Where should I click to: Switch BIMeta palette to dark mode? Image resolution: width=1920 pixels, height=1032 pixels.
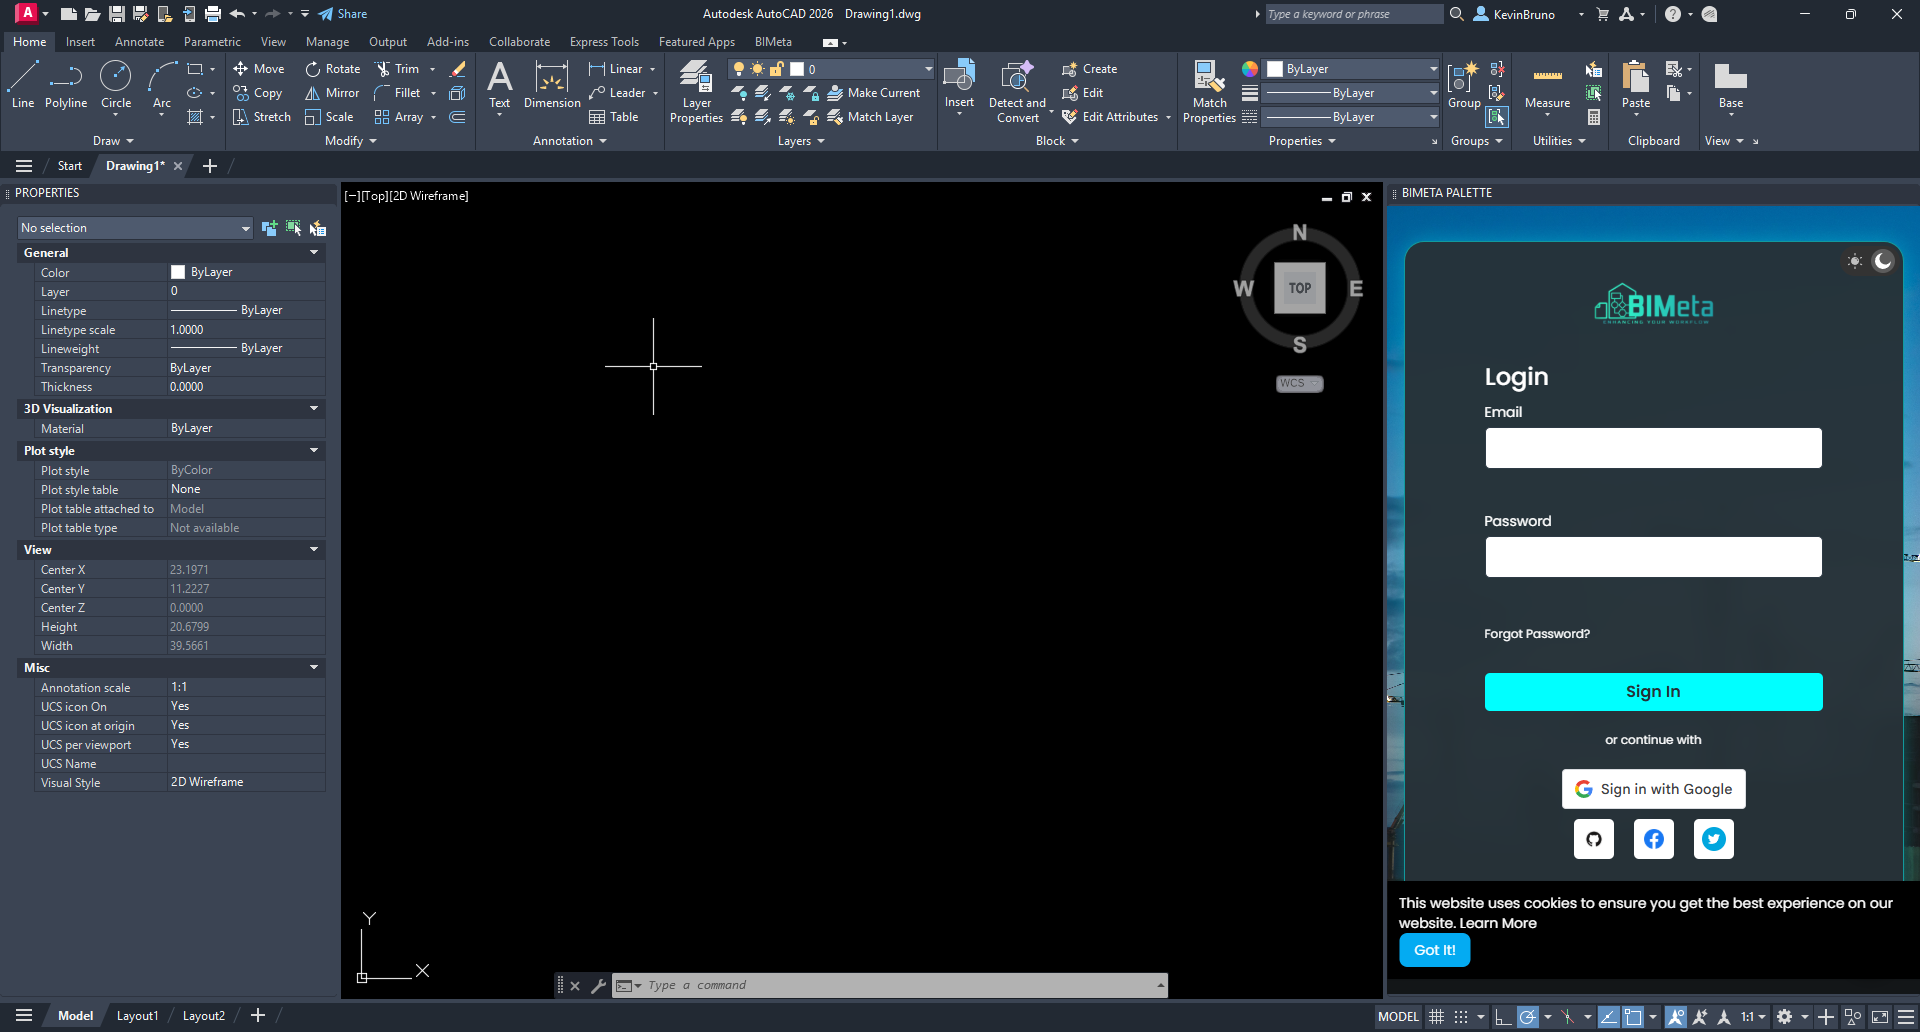(1883, 261)
